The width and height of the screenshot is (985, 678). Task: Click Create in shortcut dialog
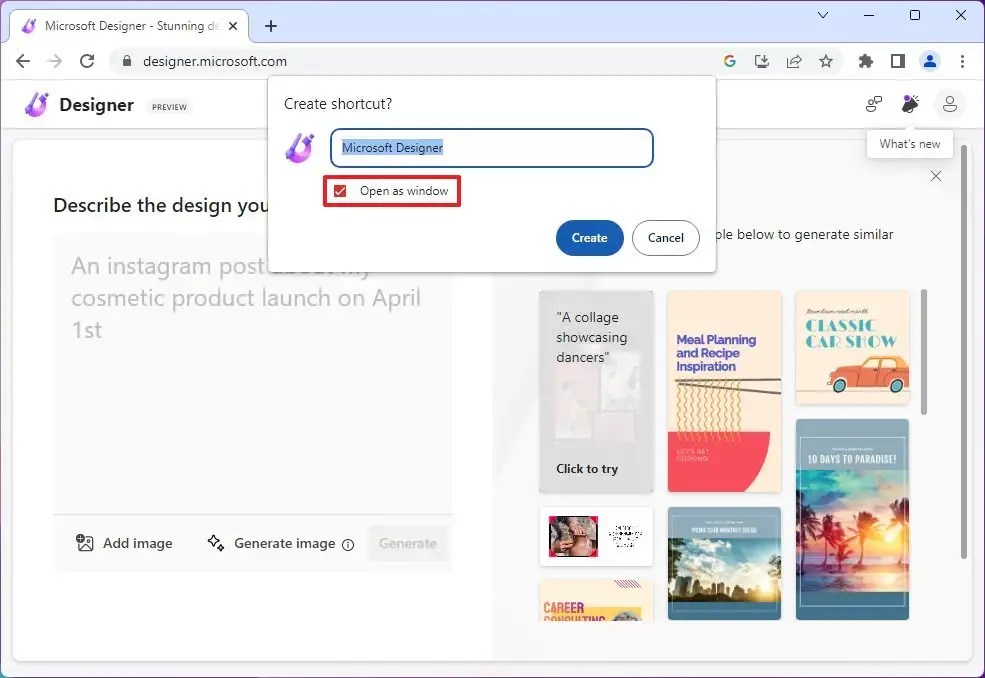click(x=589, y=238)
